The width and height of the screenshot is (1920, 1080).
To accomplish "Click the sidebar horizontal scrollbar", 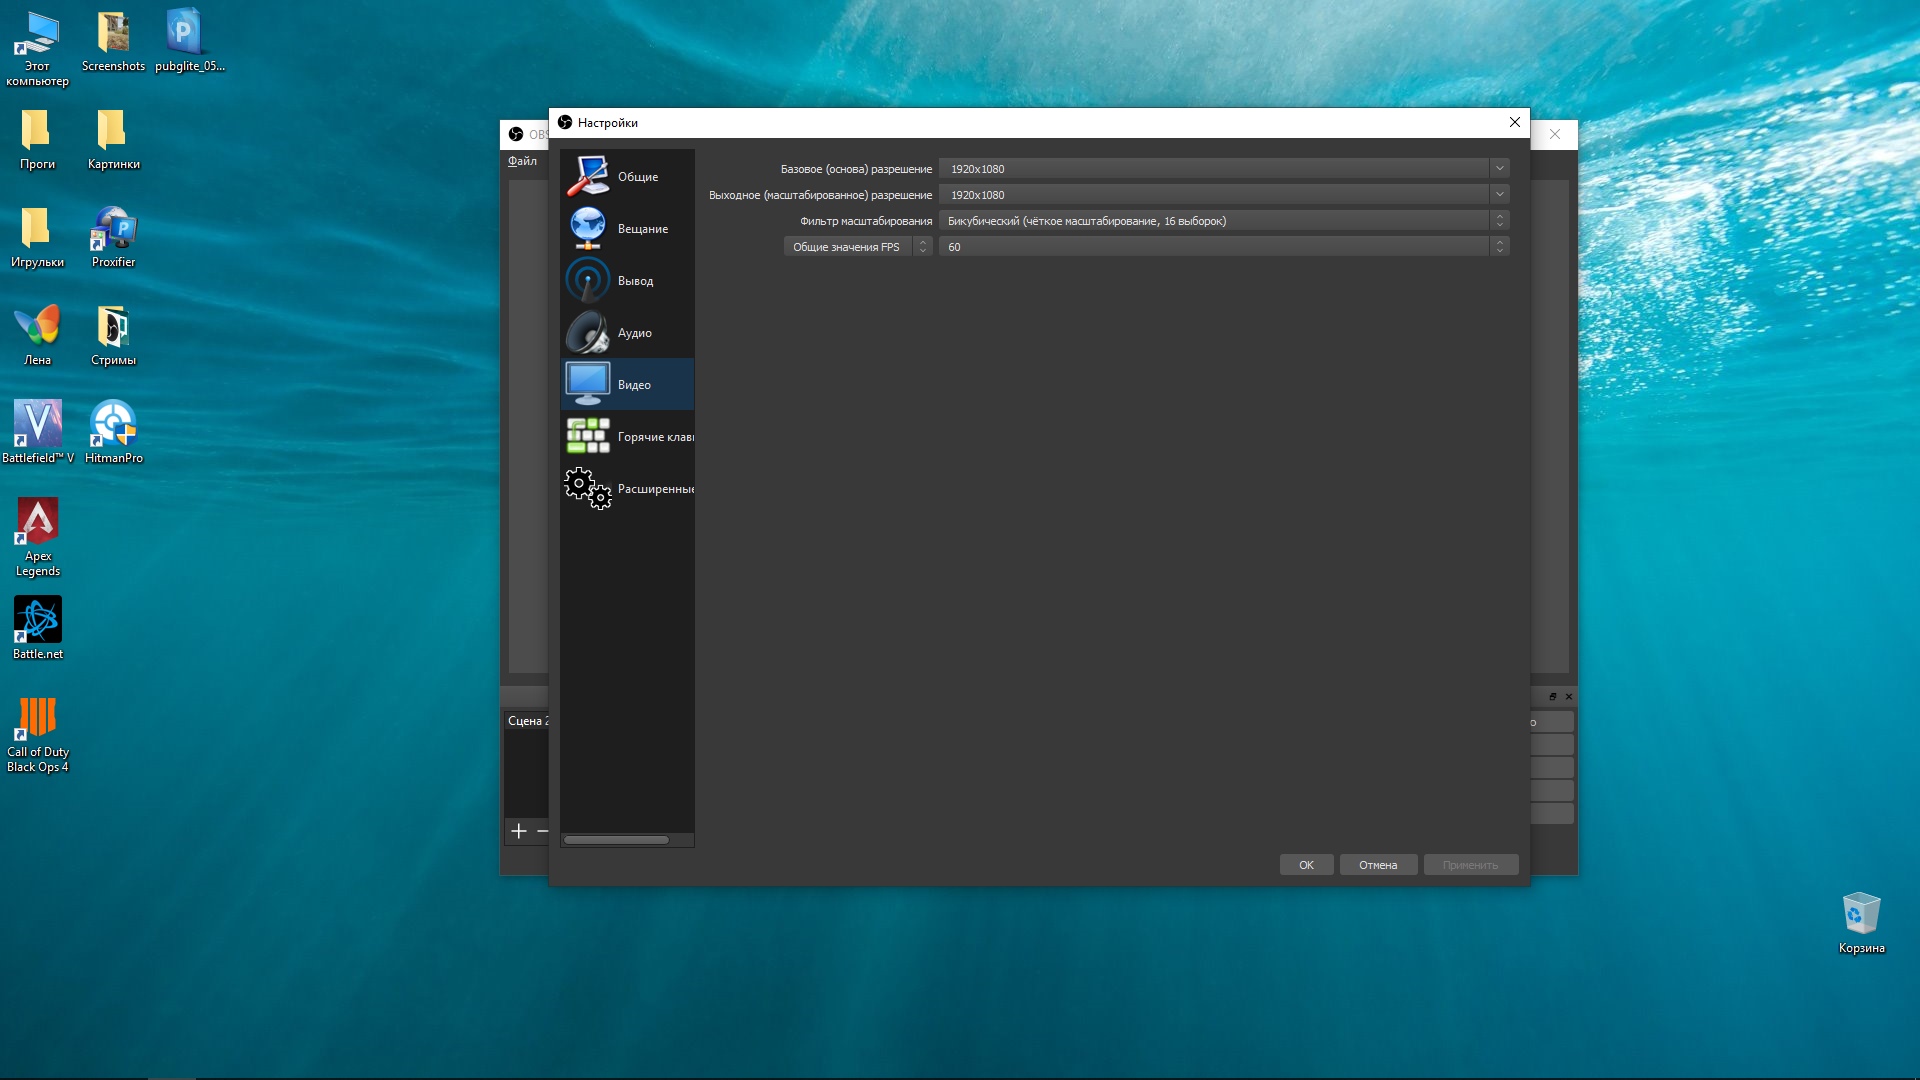I will (616, 840).
